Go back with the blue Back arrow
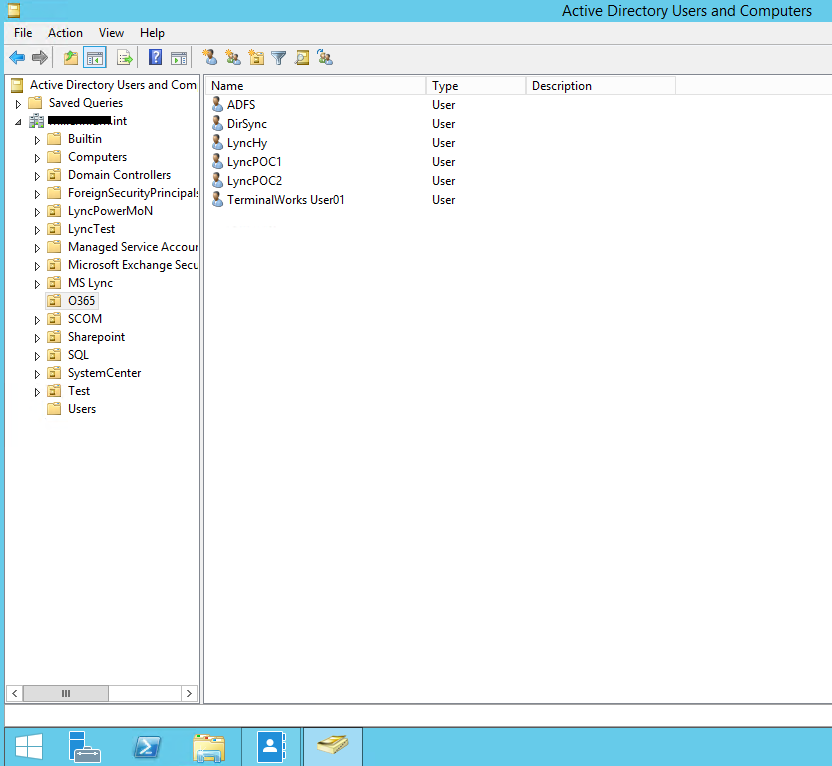The height and width of the screenshot is (766, 832). [17, 57]
